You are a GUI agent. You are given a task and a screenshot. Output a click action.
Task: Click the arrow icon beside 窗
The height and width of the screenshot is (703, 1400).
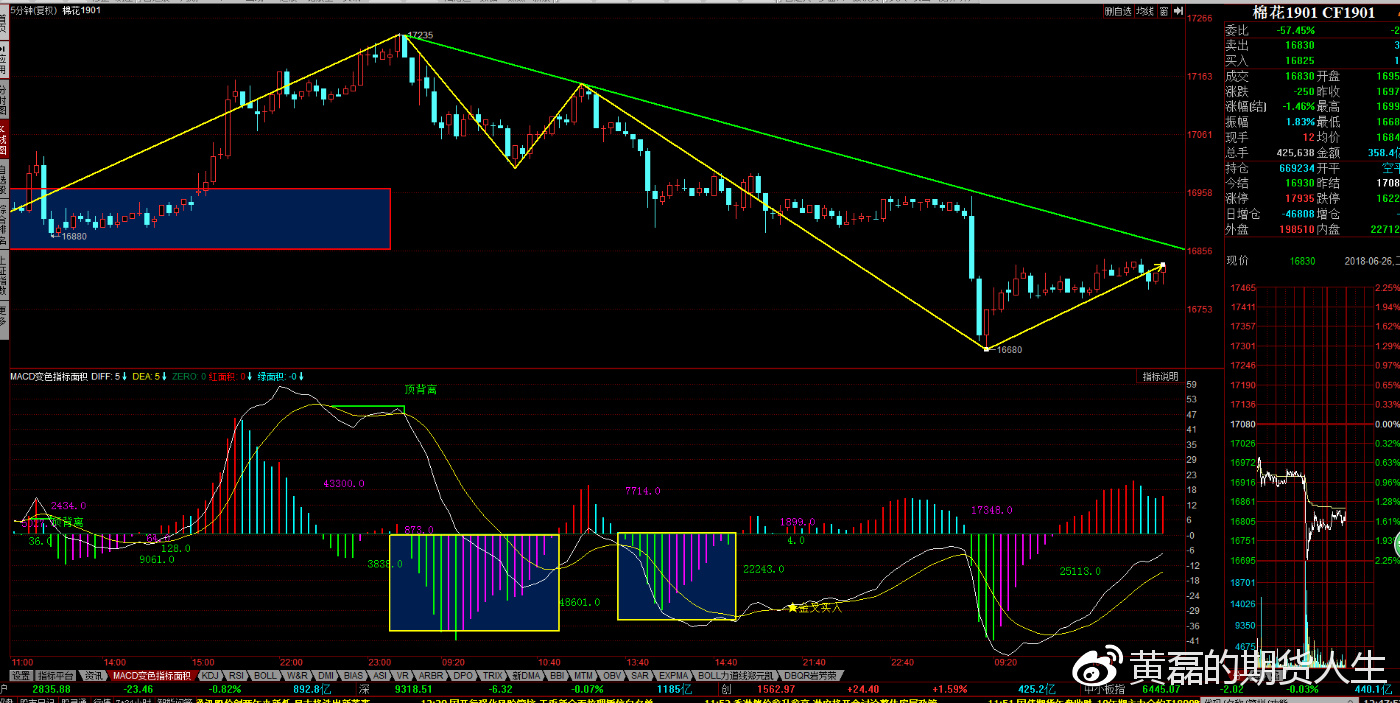(x=1176, y=11)
